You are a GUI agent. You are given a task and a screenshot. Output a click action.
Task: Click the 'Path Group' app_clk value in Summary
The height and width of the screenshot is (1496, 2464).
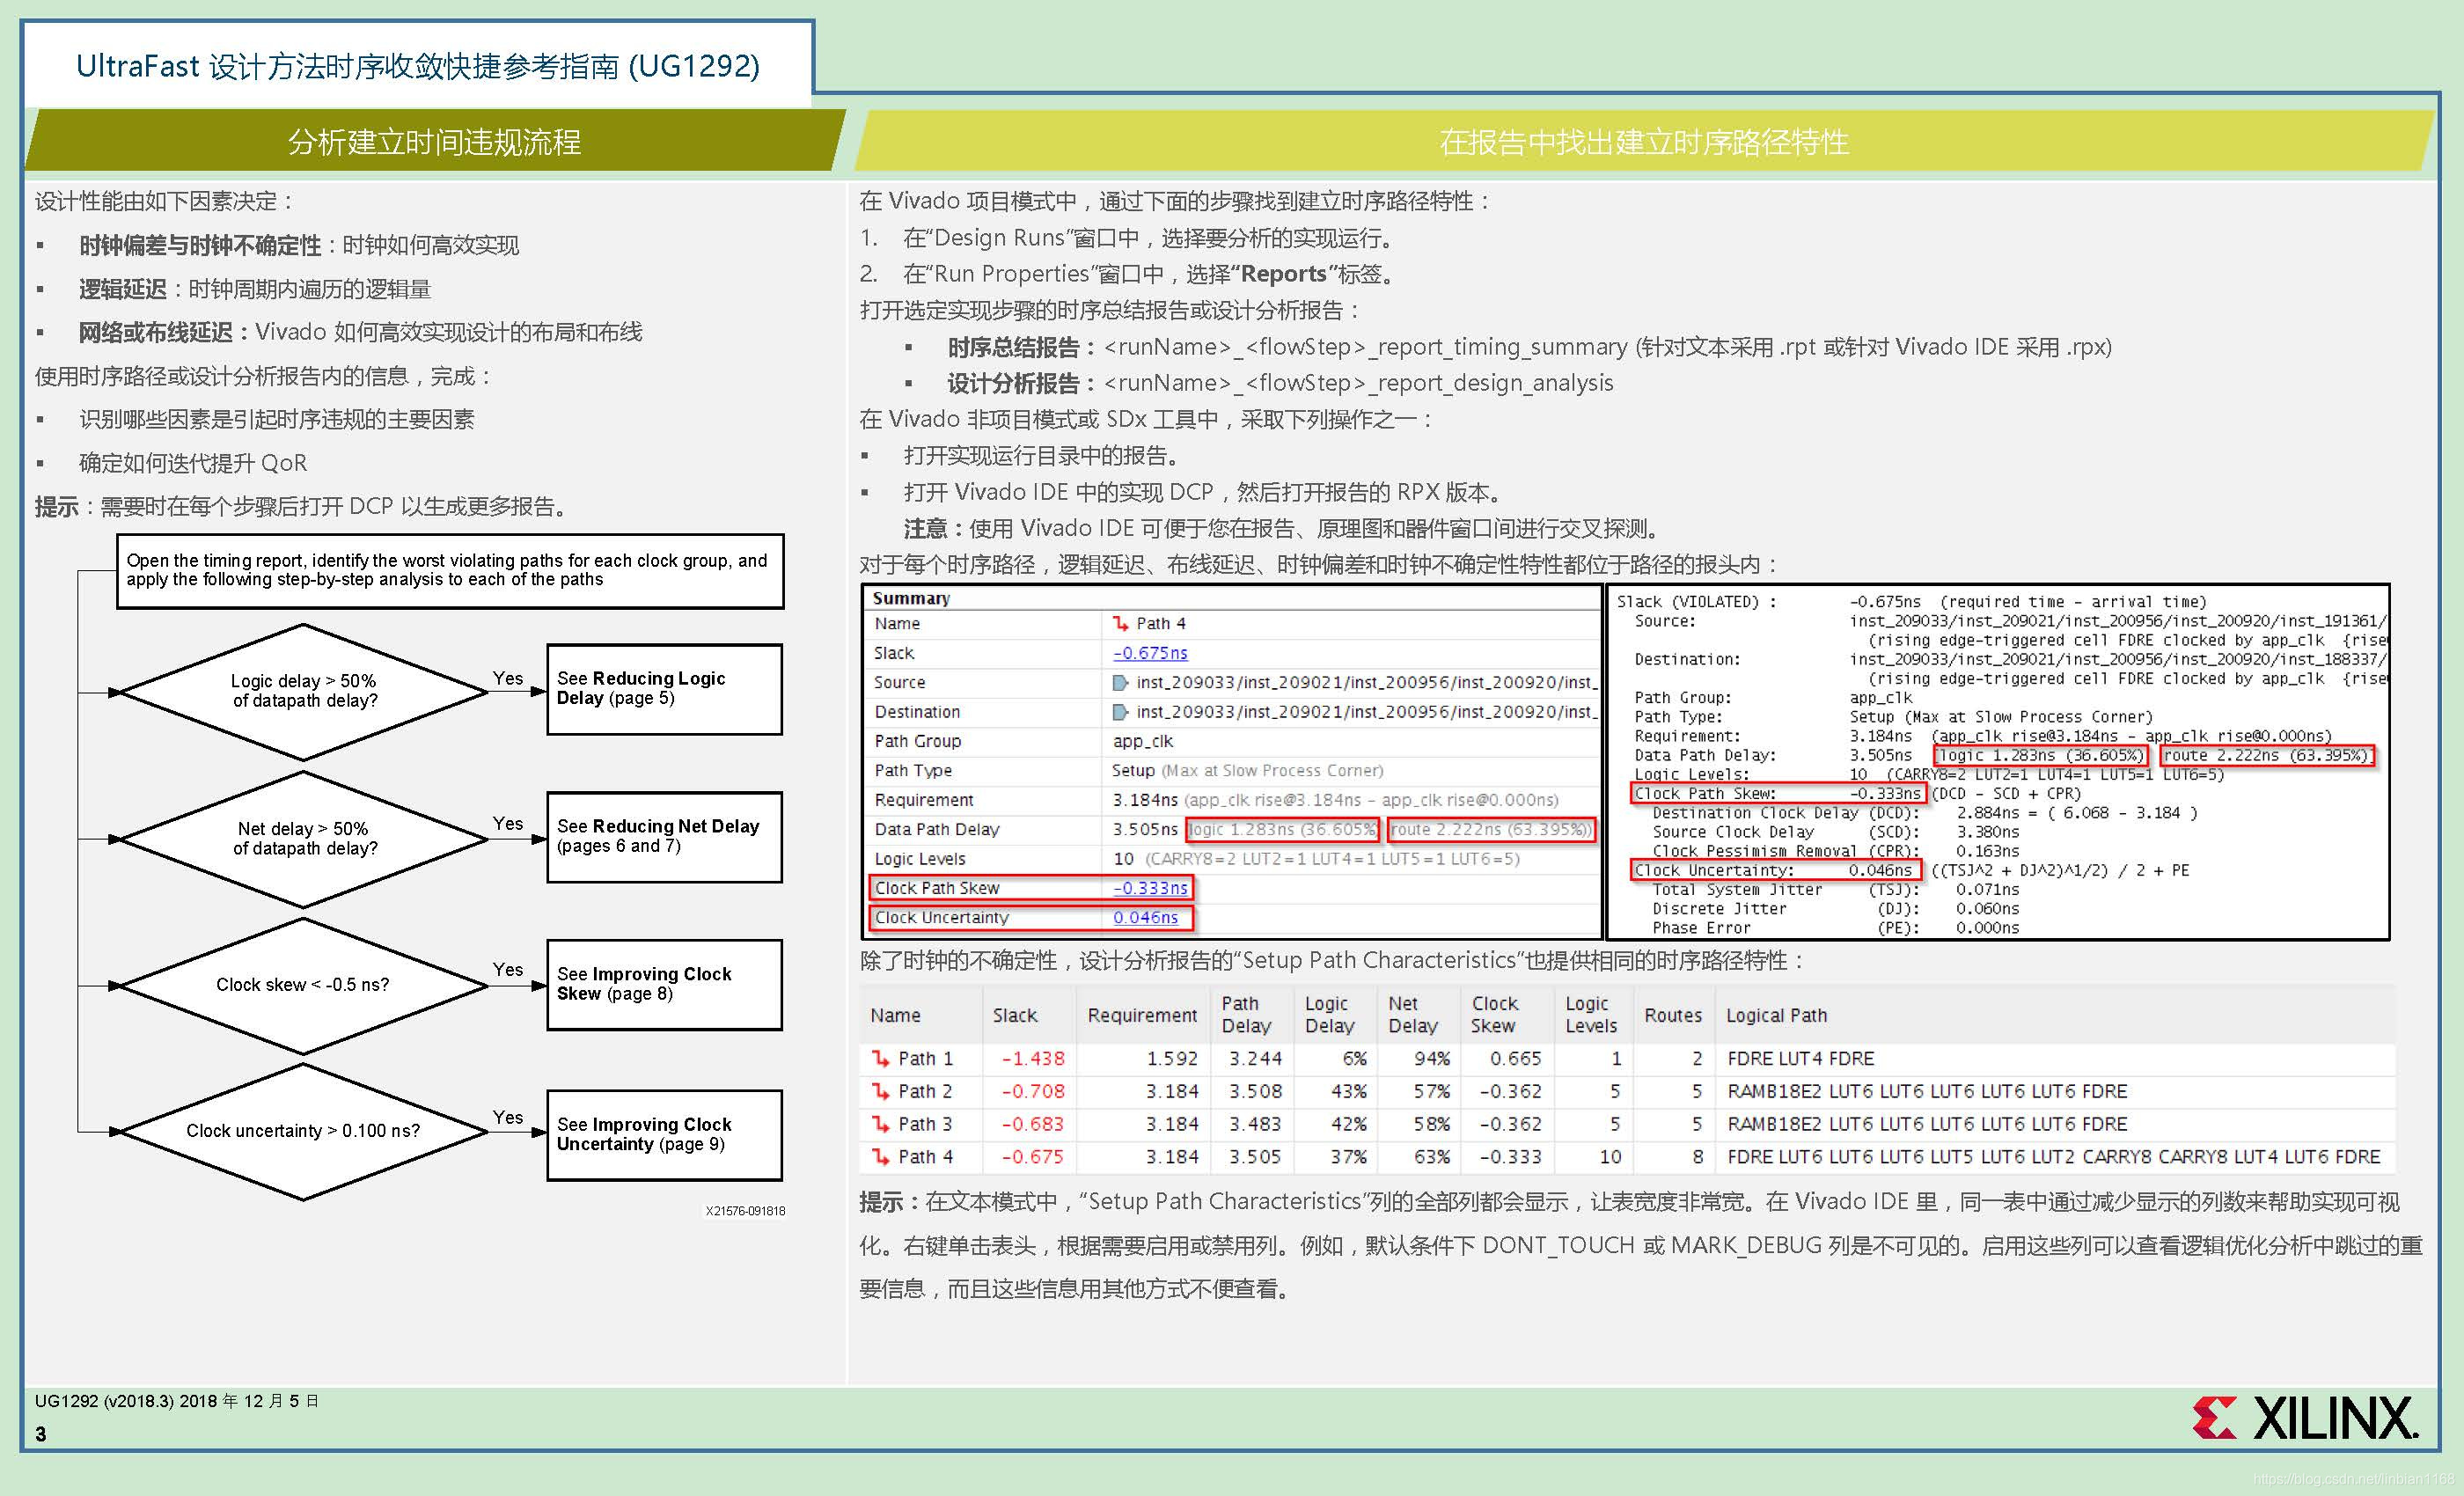[1142, 741]
